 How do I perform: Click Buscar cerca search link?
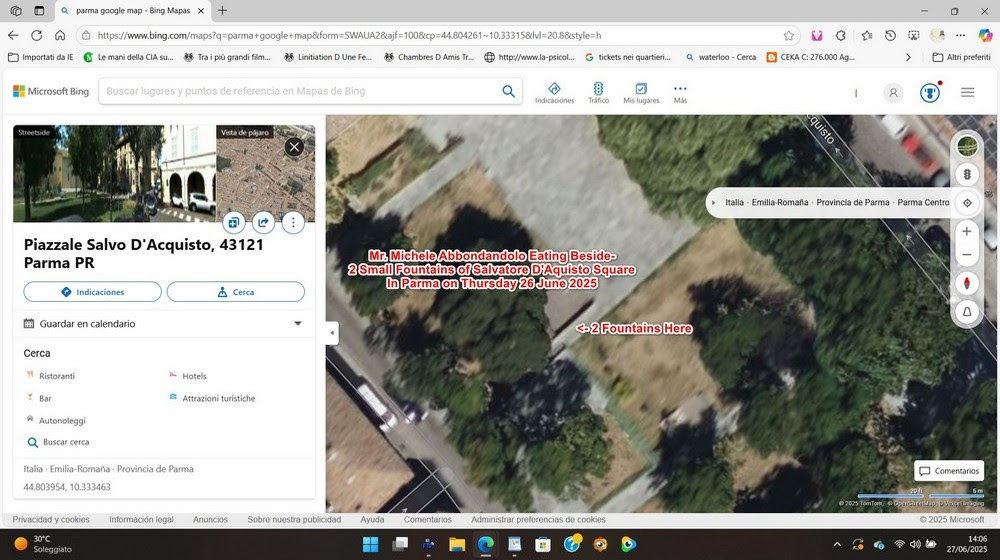[x=58, y=442]
